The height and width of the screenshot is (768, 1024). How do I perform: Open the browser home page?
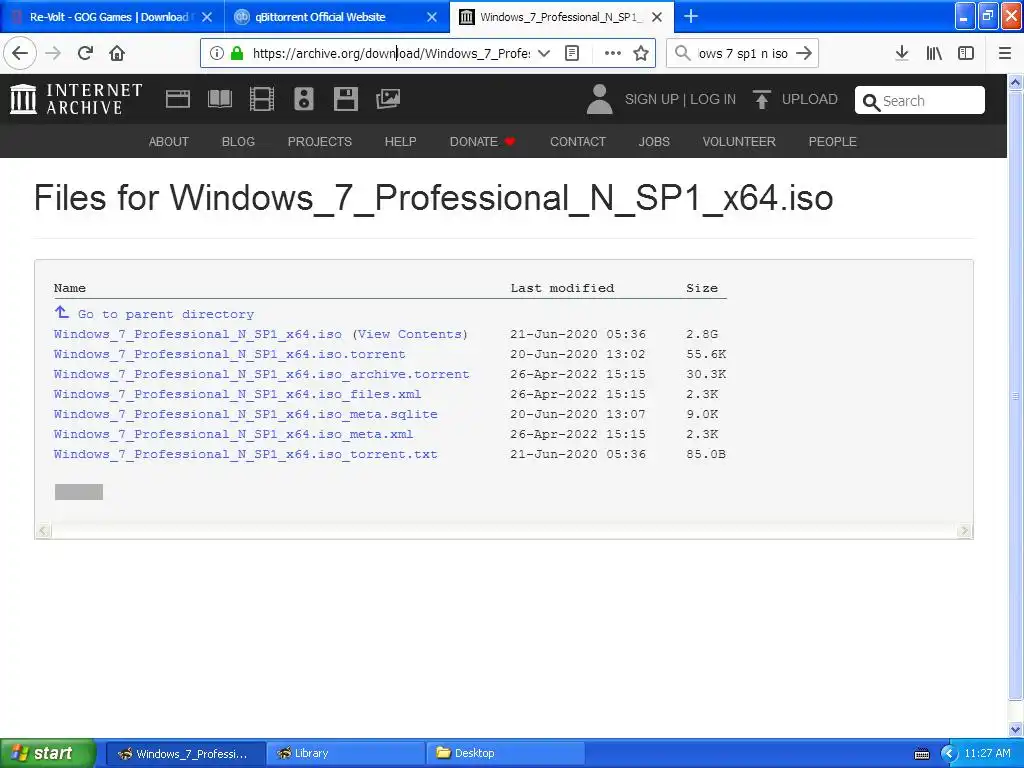tap(117, 53)
